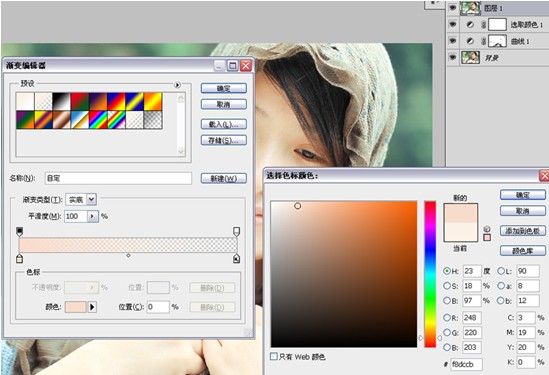Click the Load gradient button

tap(224, 124)
